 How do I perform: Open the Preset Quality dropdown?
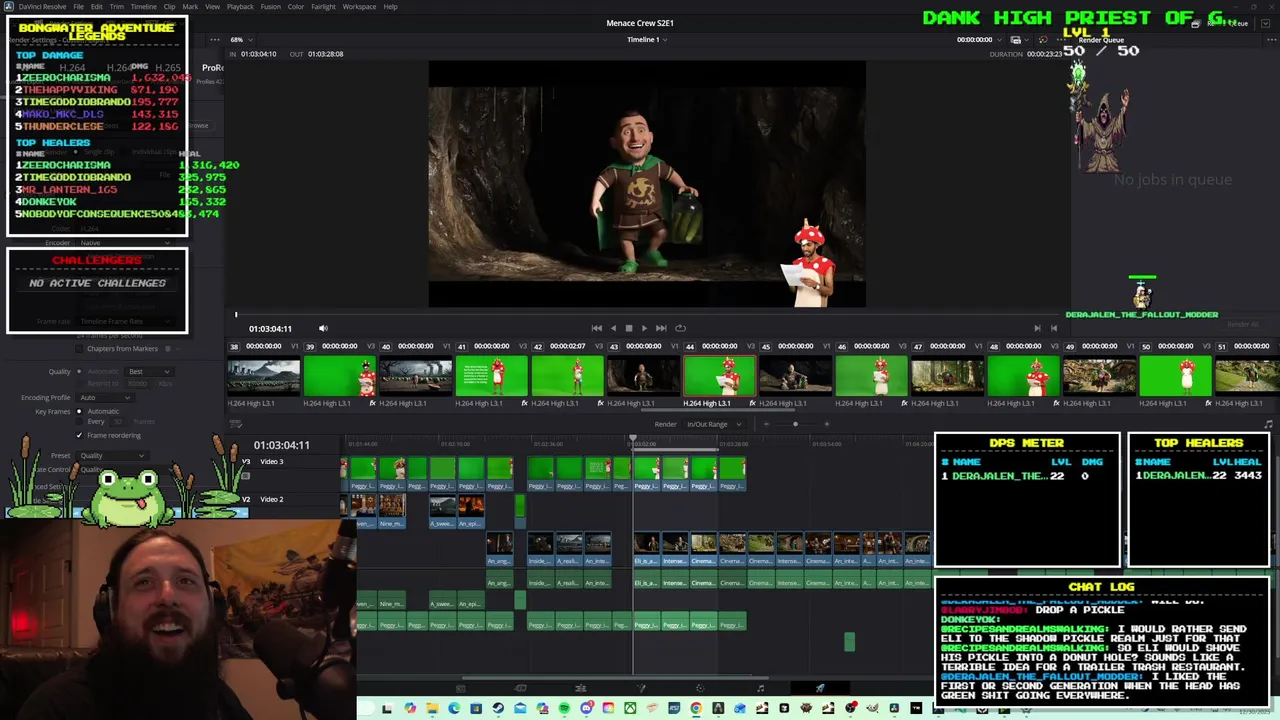[x=112, y=456]
